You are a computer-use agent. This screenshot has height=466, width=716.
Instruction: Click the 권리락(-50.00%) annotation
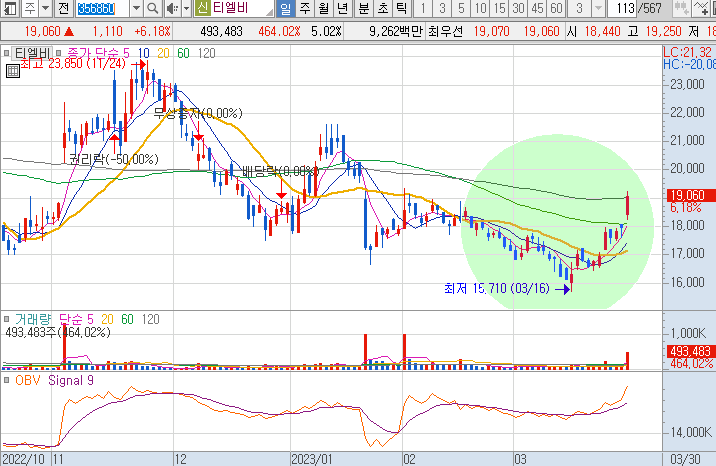point(114,159)
